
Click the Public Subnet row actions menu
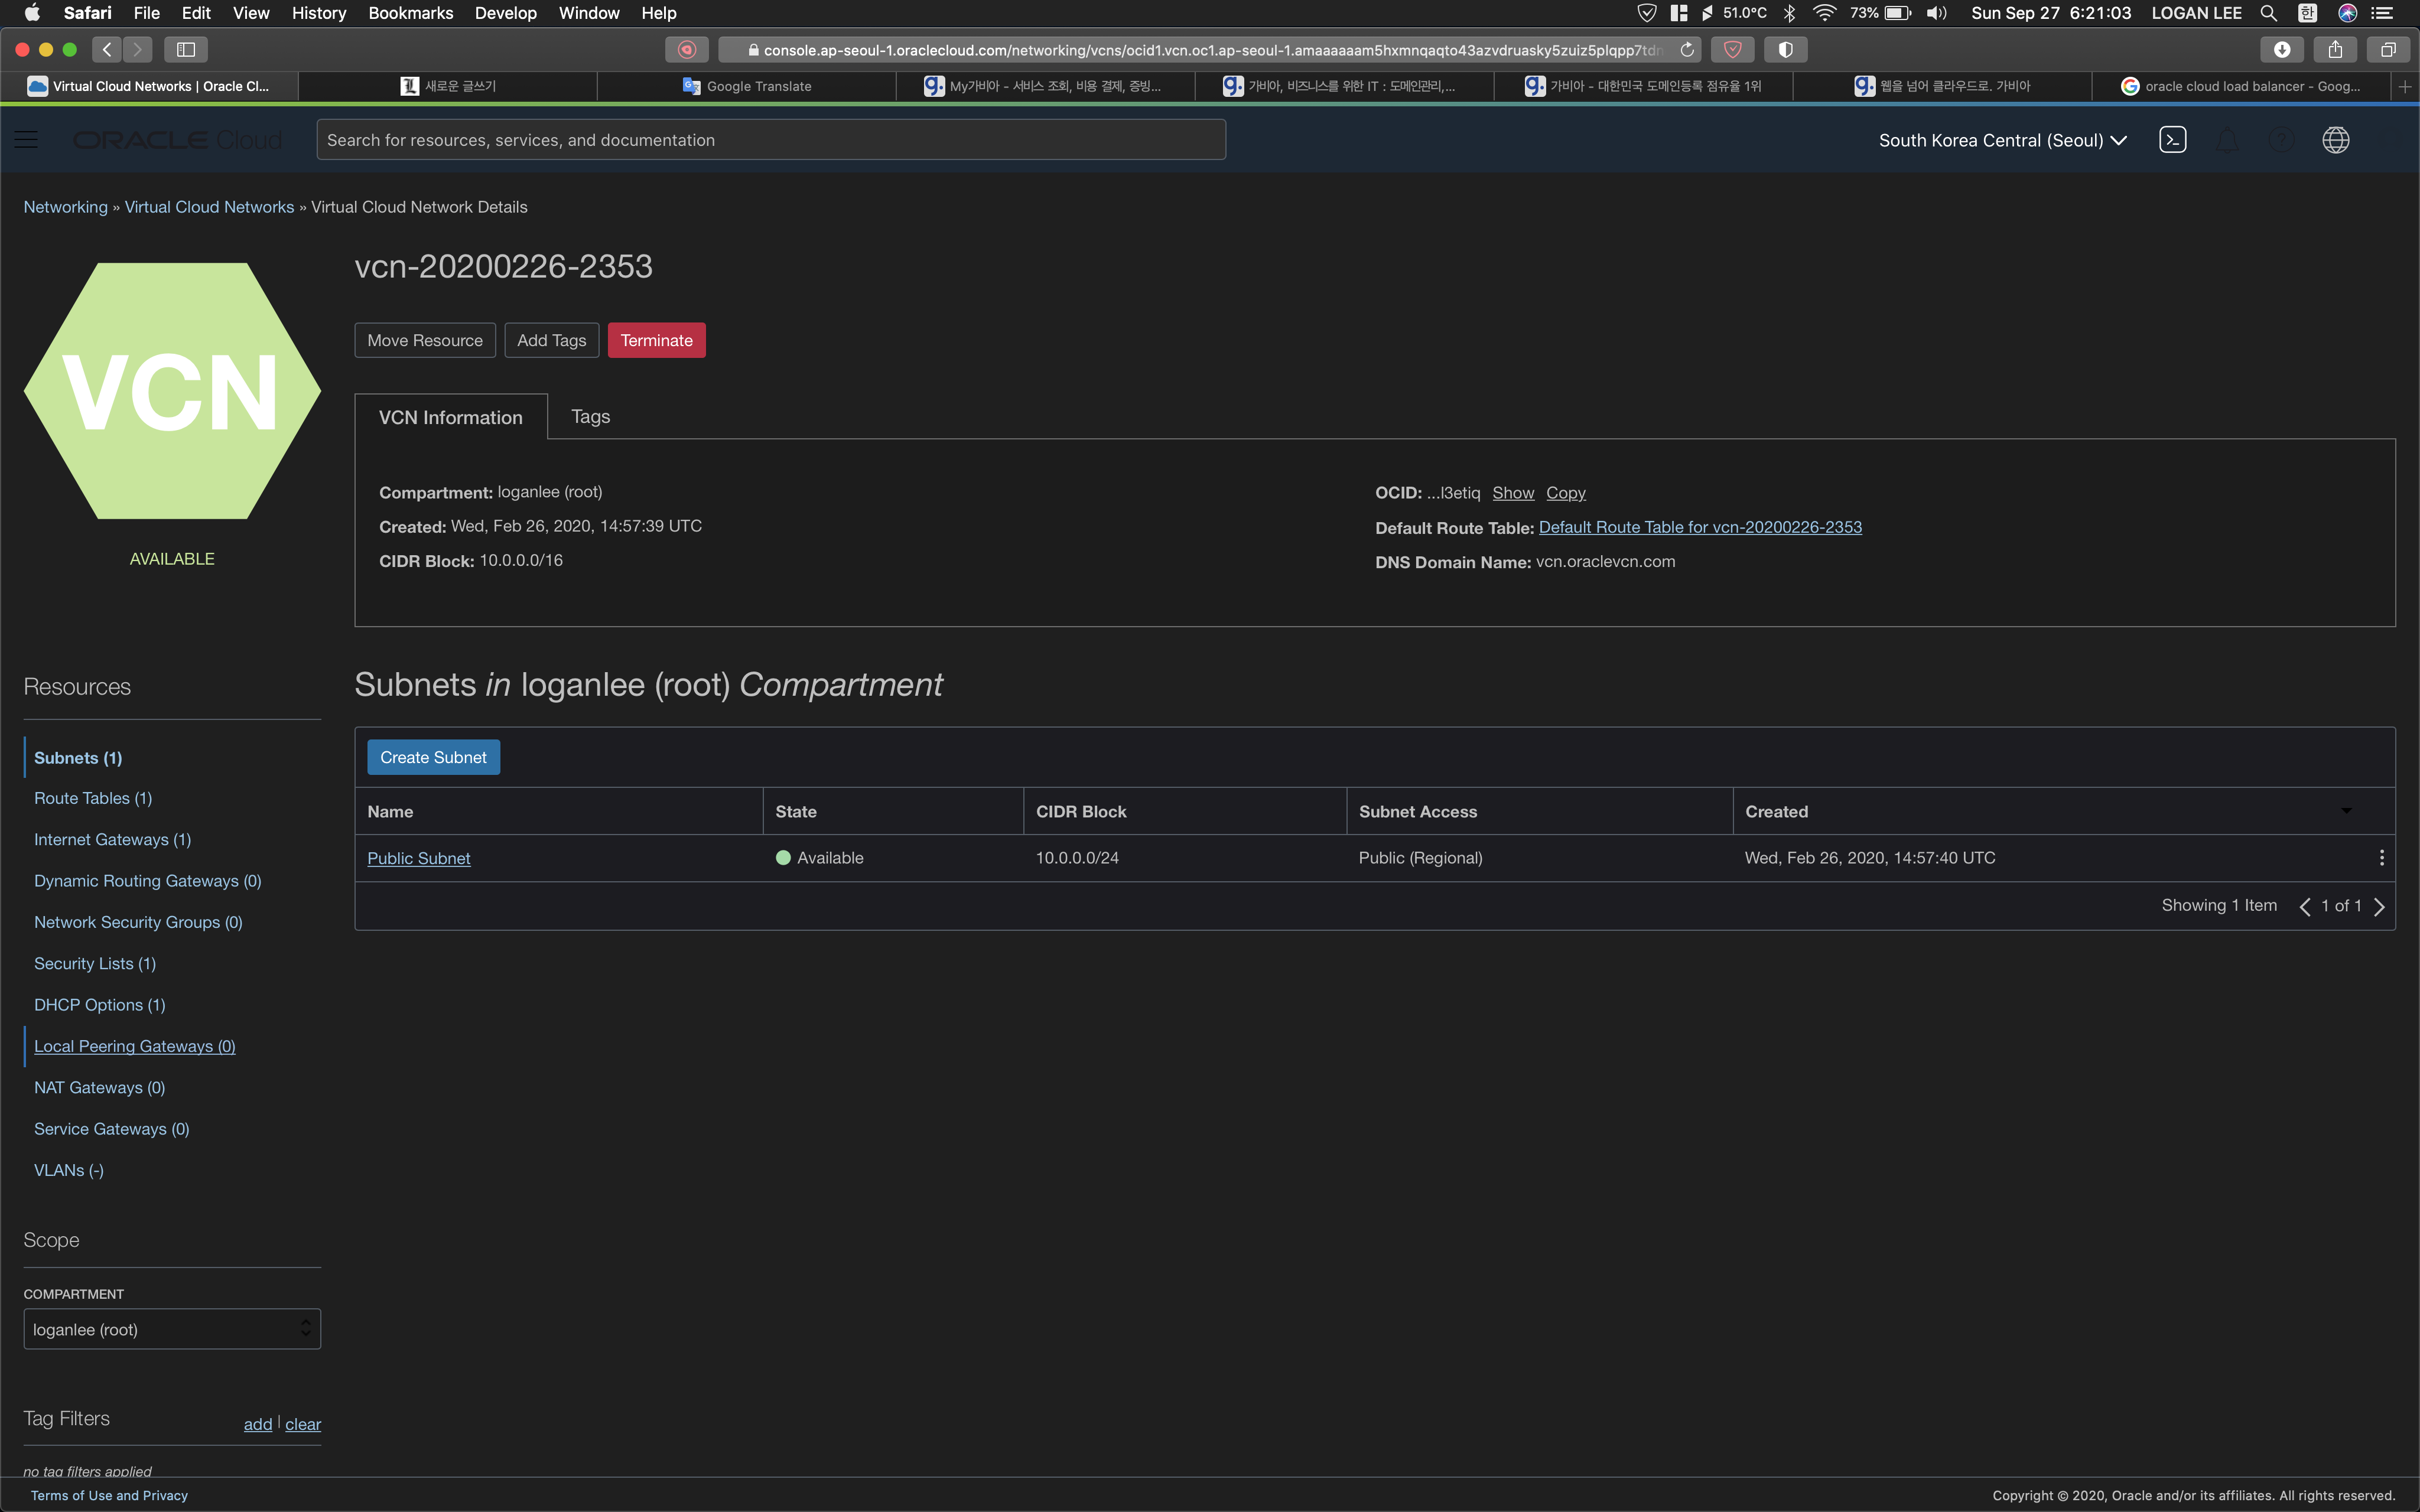(x=2381, y=858)
